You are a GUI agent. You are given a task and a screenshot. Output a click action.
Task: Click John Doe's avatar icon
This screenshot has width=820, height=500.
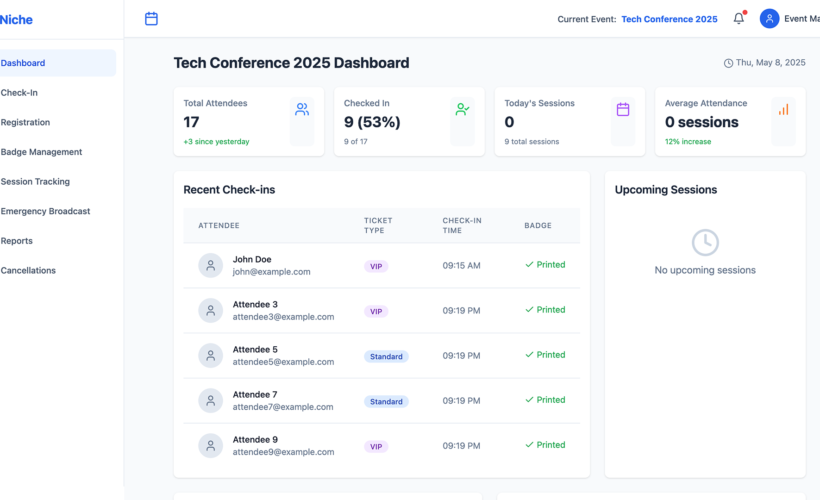[210, 266]
